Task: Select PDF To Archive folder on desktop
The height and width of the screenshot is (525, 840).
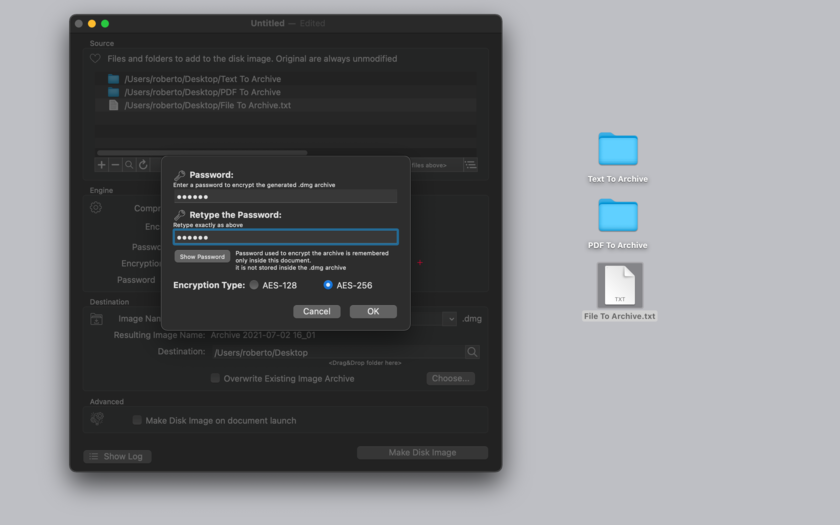Action: pyautogui.click(x=618, y=215)
